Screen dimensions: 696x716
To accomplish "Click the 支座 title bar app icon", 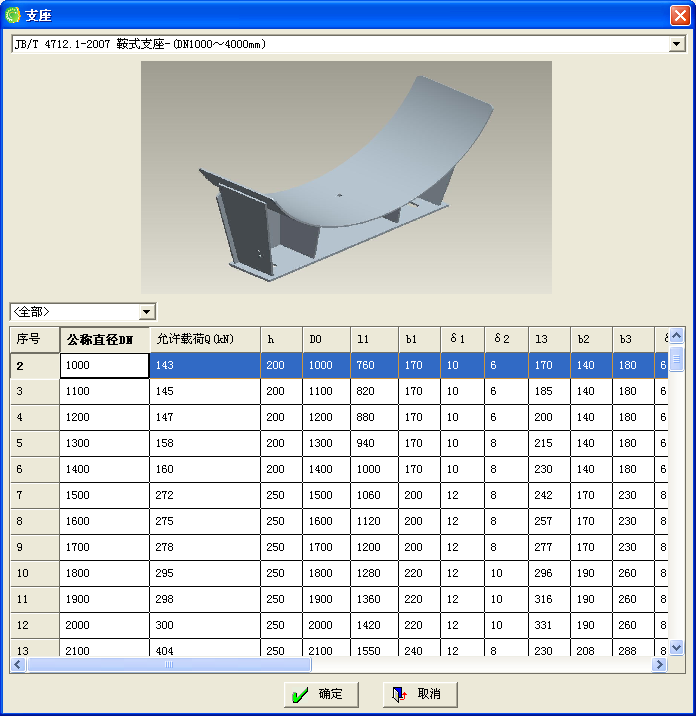I will pyautogui.click(x=13, y=15).
